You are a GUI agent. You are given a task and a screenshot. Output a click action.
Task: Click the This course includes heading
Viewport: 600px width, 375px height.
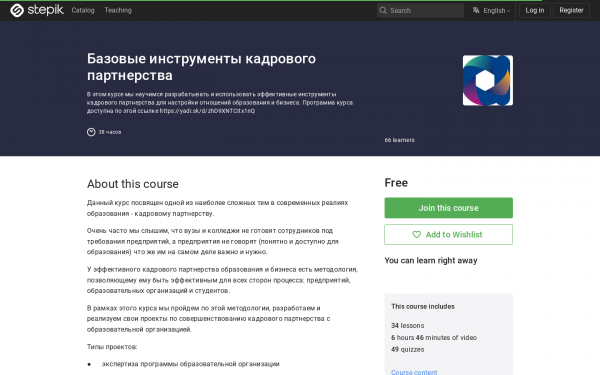(423, 307)
